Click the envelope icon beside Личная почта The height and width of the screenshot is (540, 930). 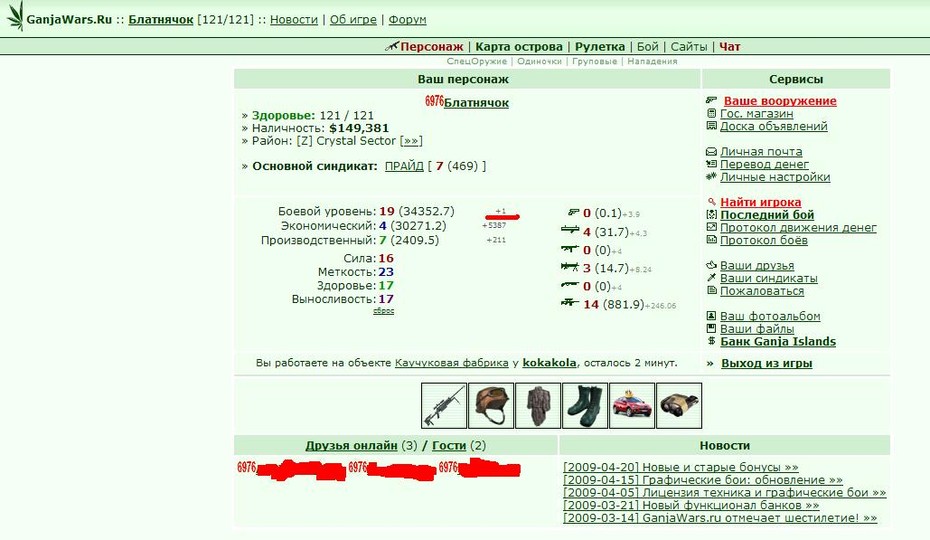point(712,151)
